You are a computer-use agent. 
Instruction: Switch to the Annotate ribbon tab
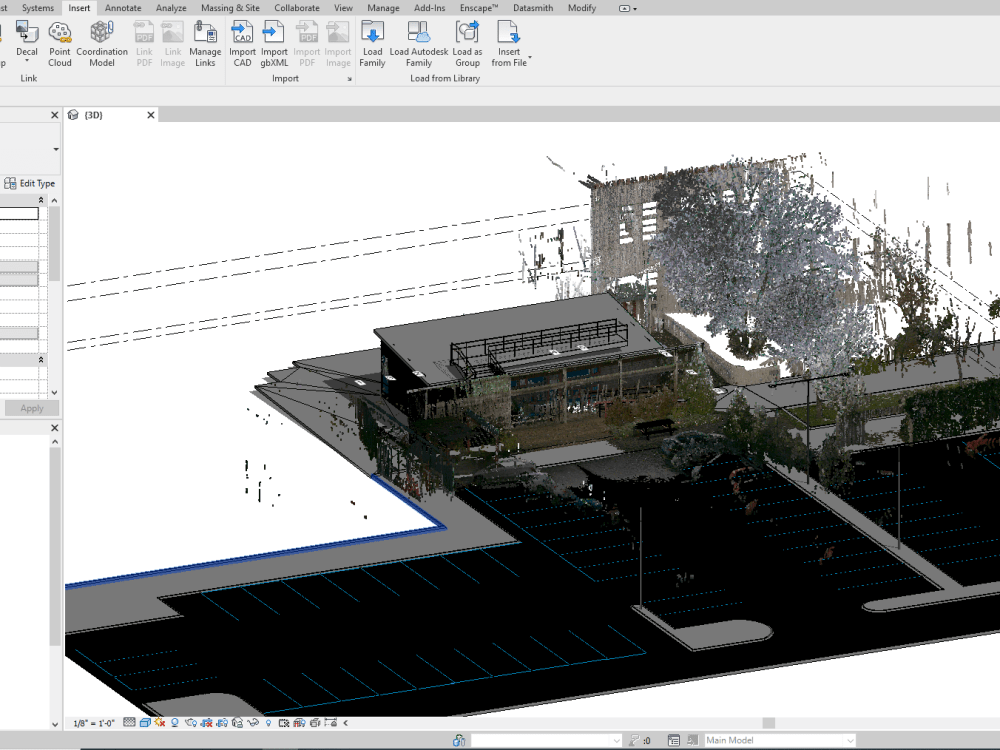pos(123,8)
